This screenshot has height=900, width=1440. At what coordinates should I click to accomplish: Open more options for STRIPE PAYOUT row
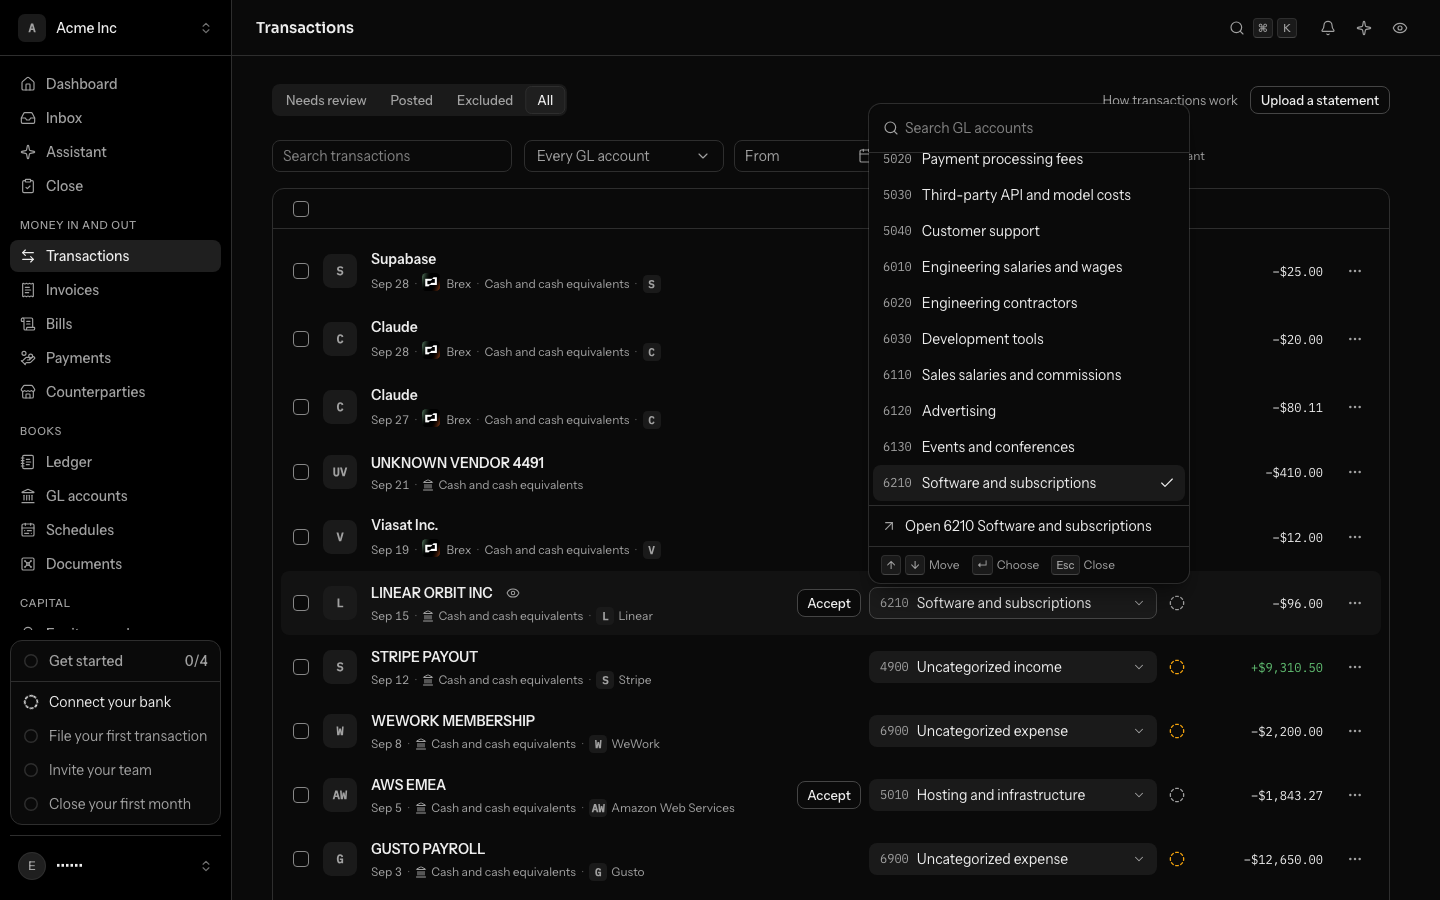[1355, 667]
